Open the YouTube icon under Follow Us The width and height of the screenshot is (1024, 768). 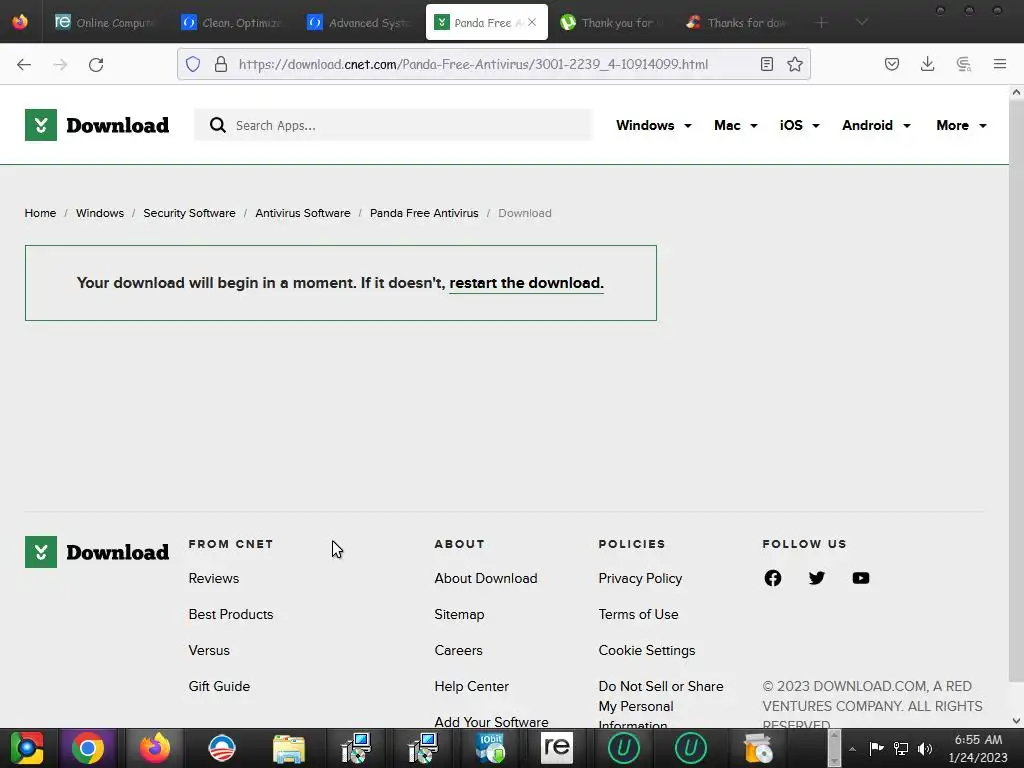click(x=861, y=578)
